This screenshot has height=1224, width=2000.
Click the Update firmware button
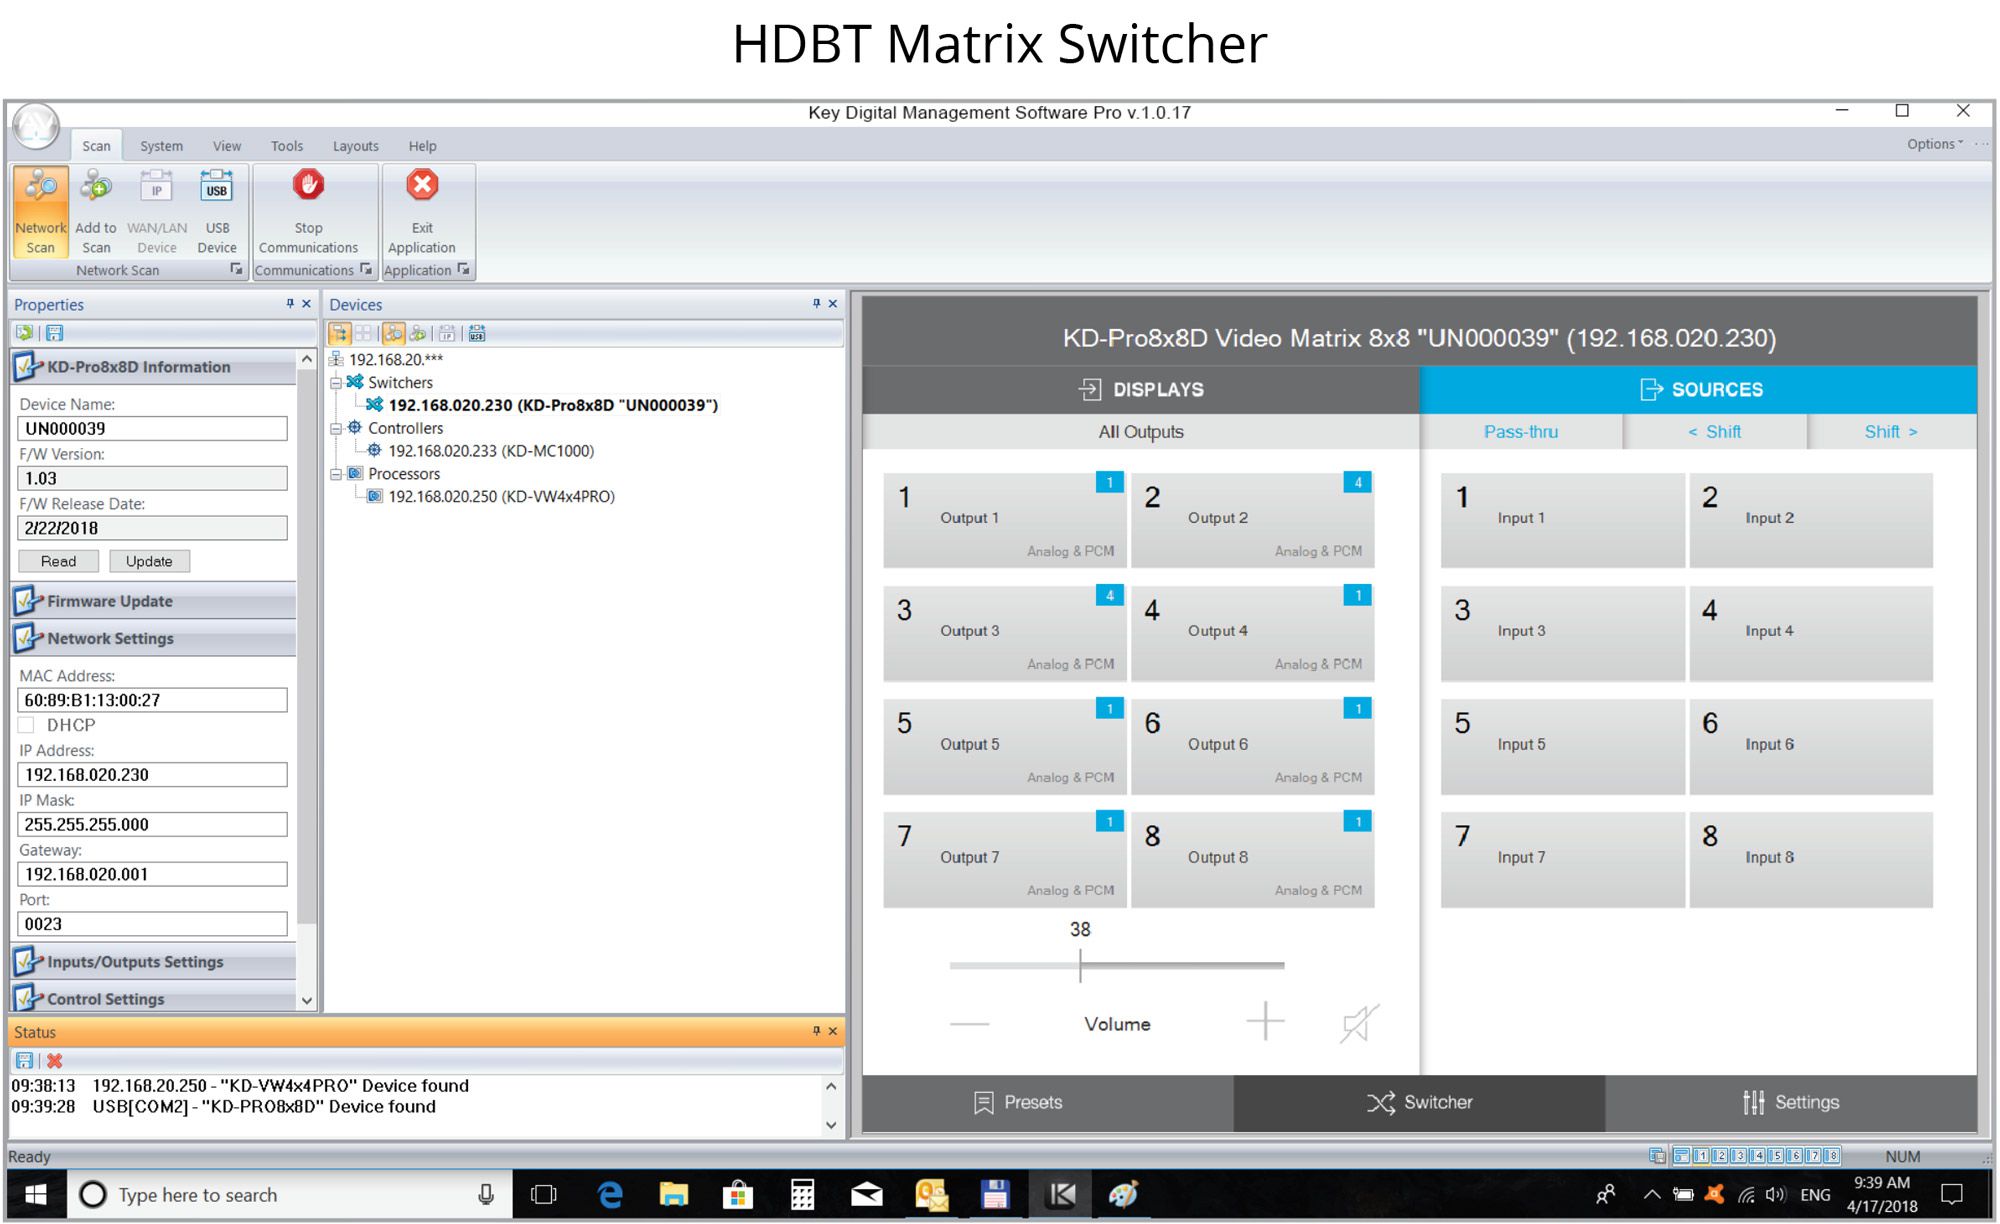click(x=149, y=561)
